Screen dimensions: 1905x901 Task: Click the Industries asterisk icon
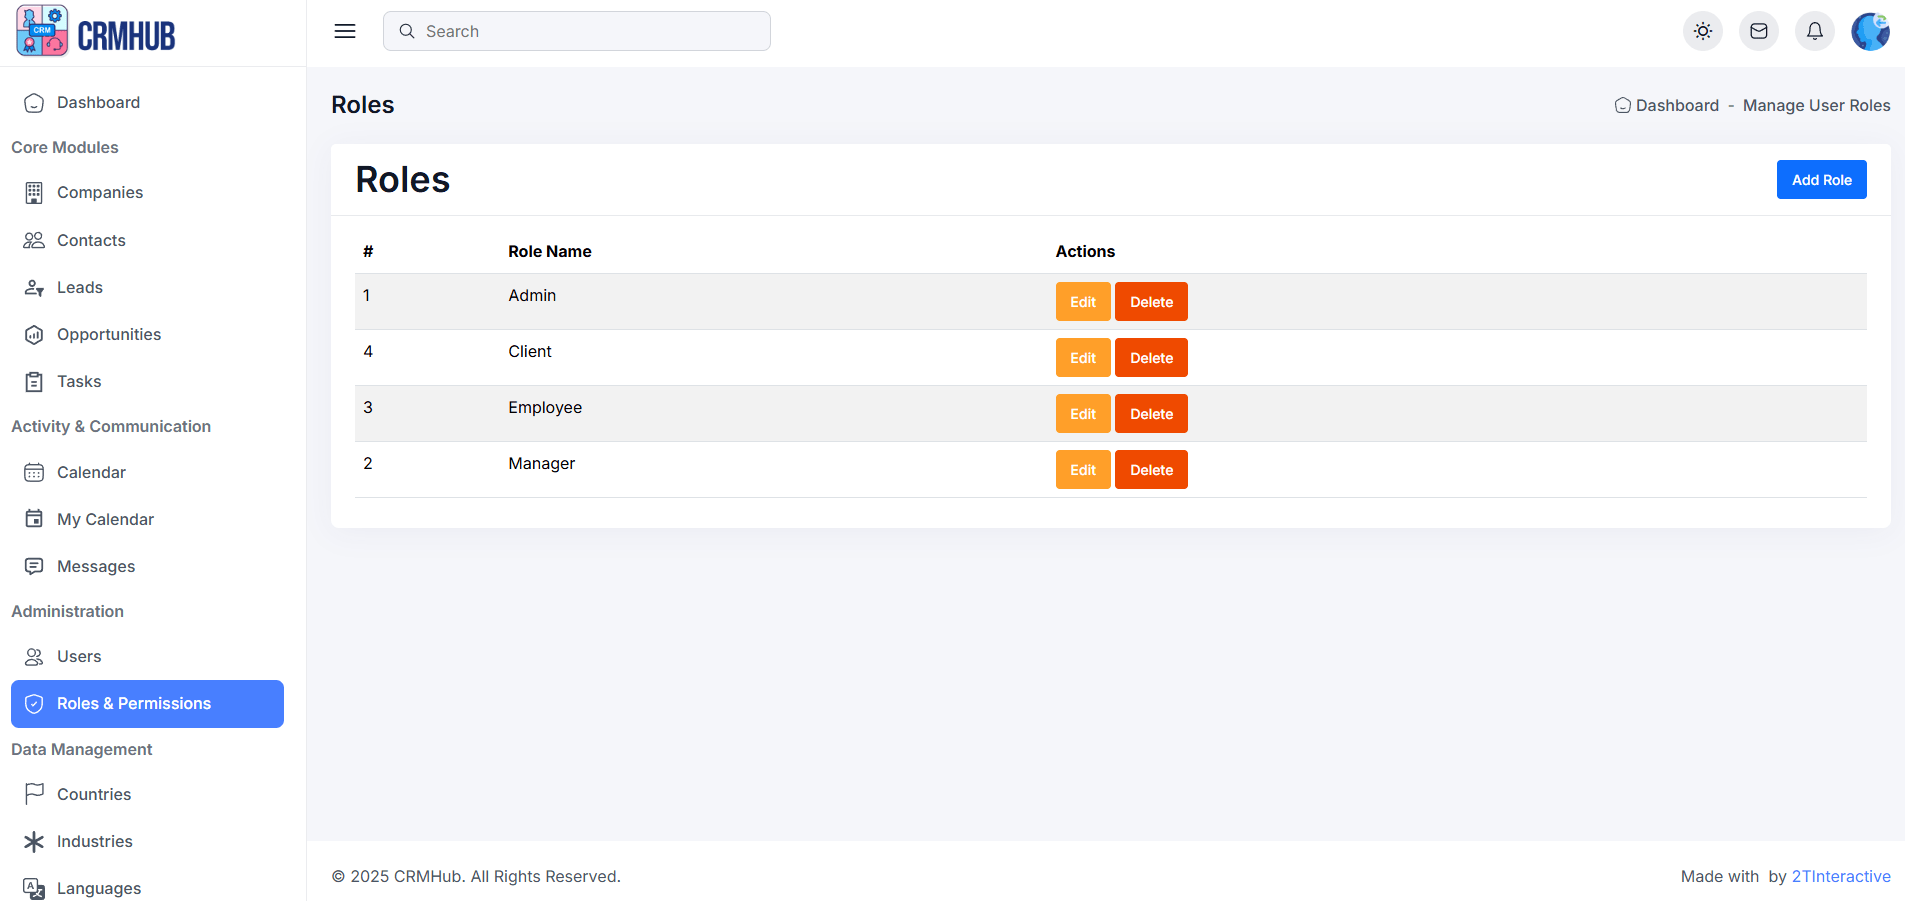pyautogui.click(x=34, y=842)
